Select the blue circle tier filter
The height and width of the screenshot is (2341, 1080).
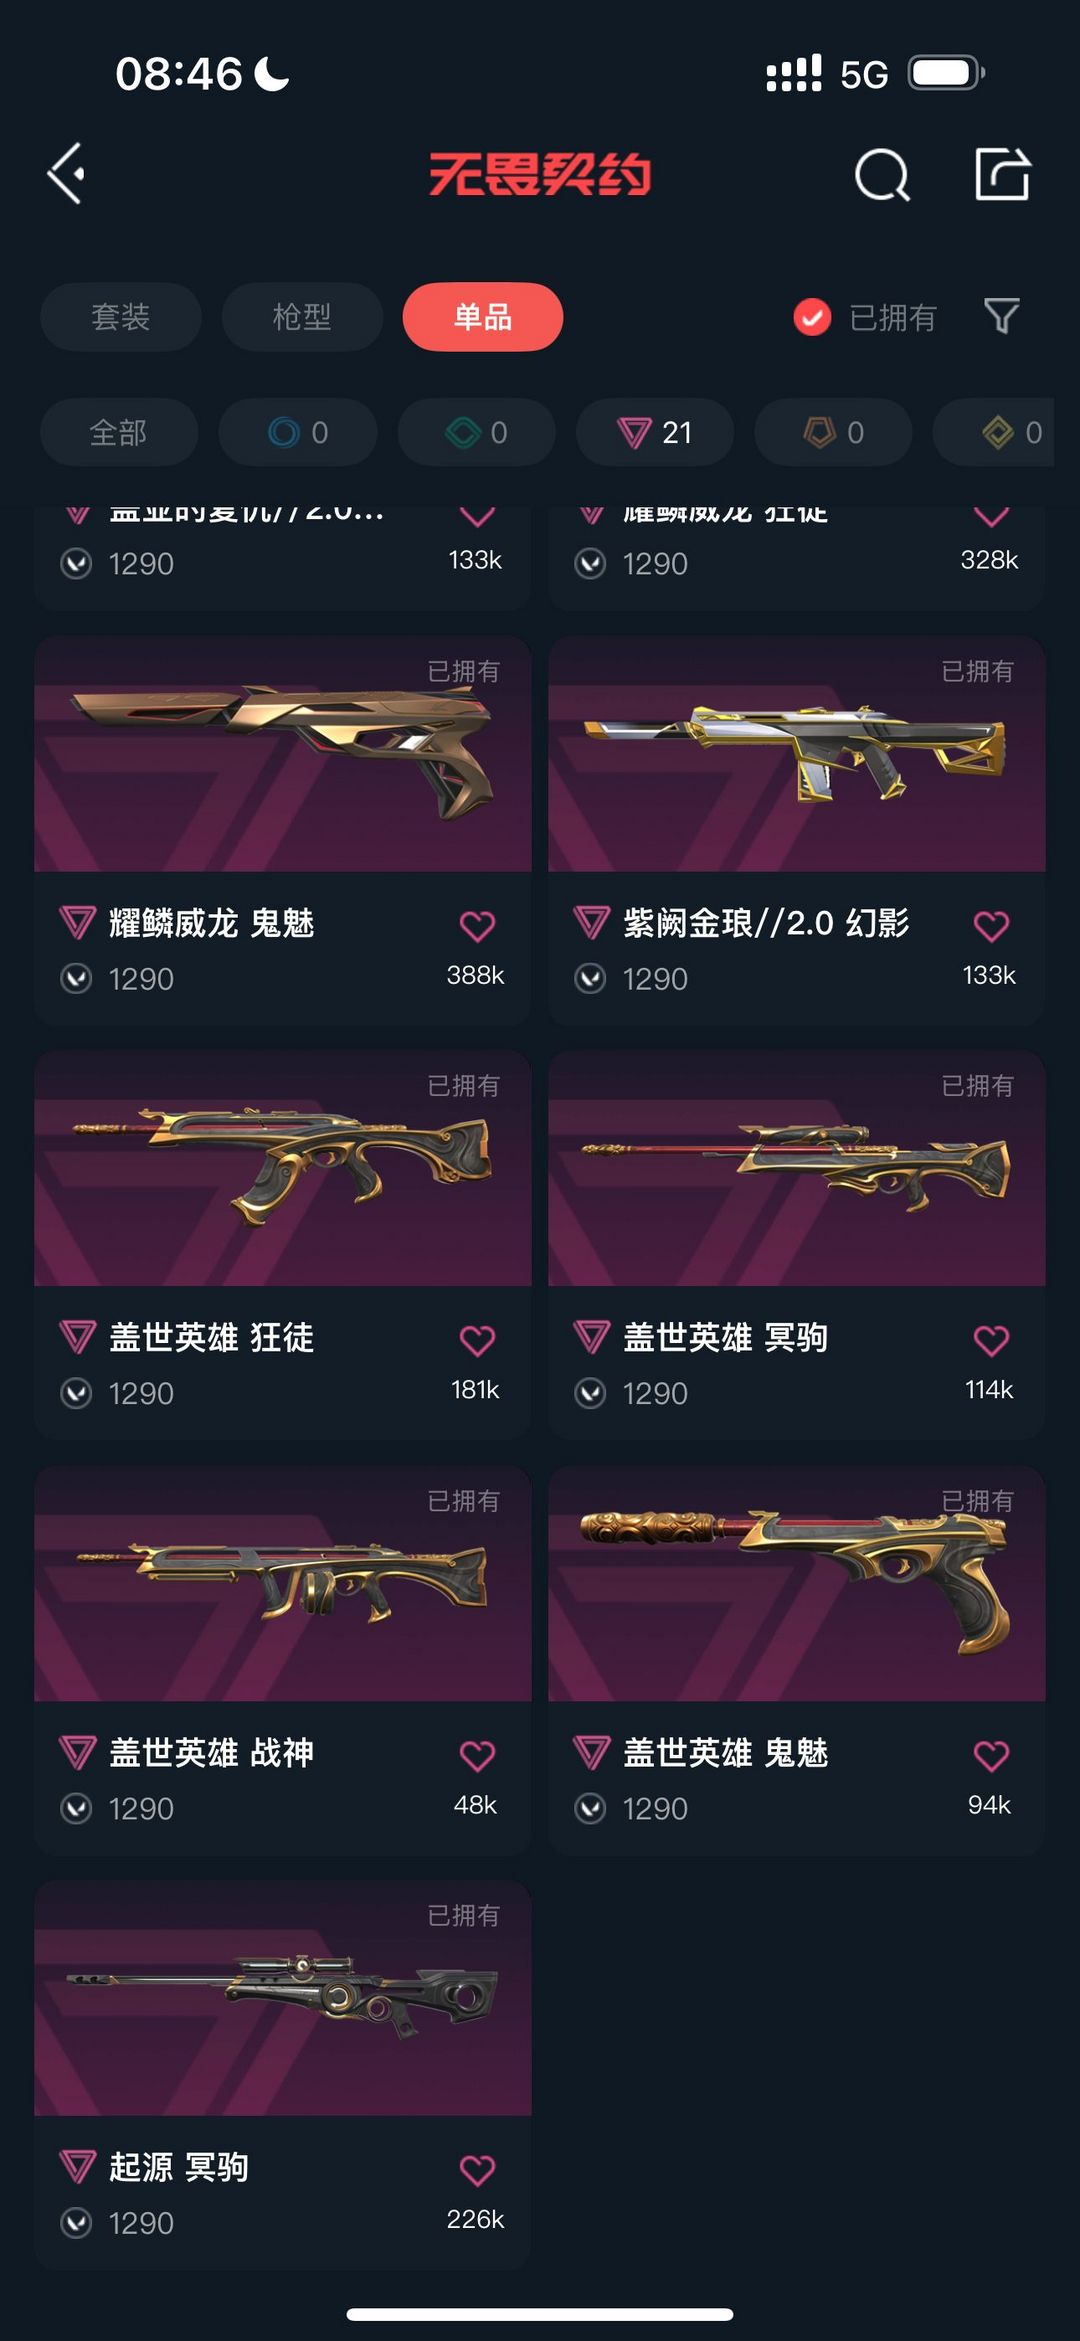coord(298,432)
